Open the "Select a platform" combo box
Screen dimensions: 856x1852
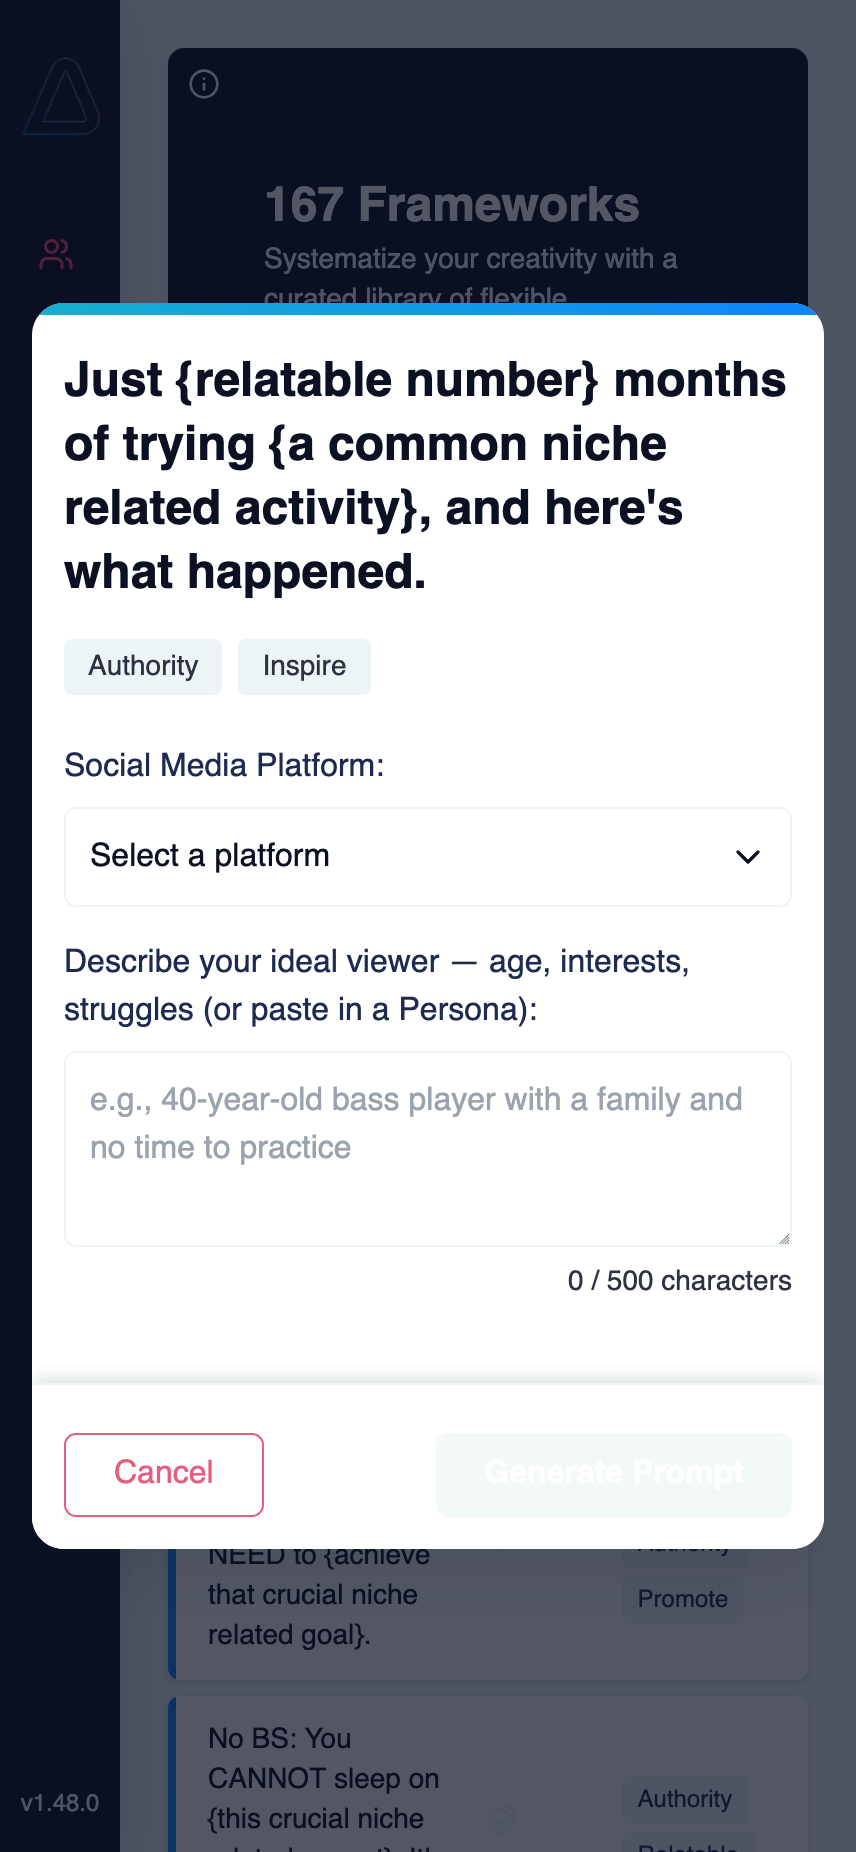tap(427, 857)
